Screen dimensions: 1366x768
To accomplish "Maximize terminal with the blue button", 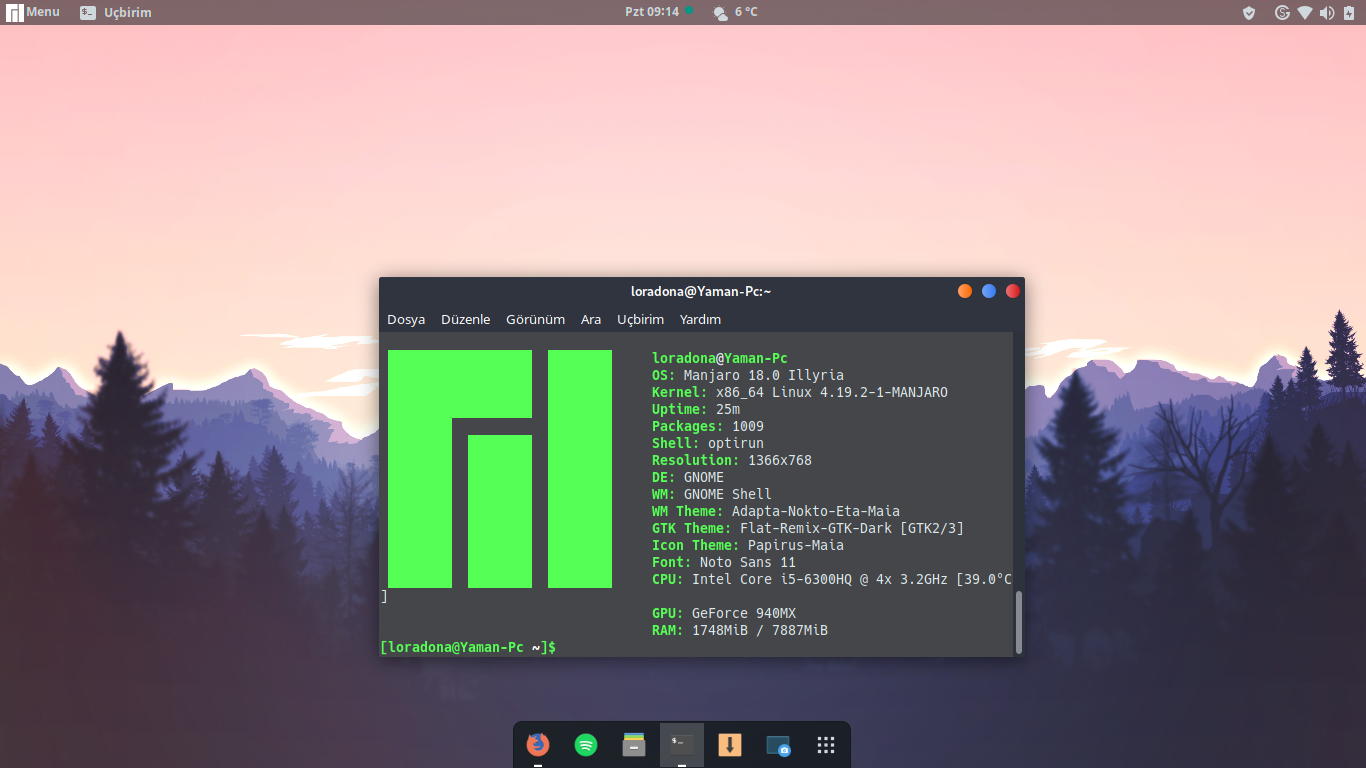I will pyautogui.click(x=989, y=291).
